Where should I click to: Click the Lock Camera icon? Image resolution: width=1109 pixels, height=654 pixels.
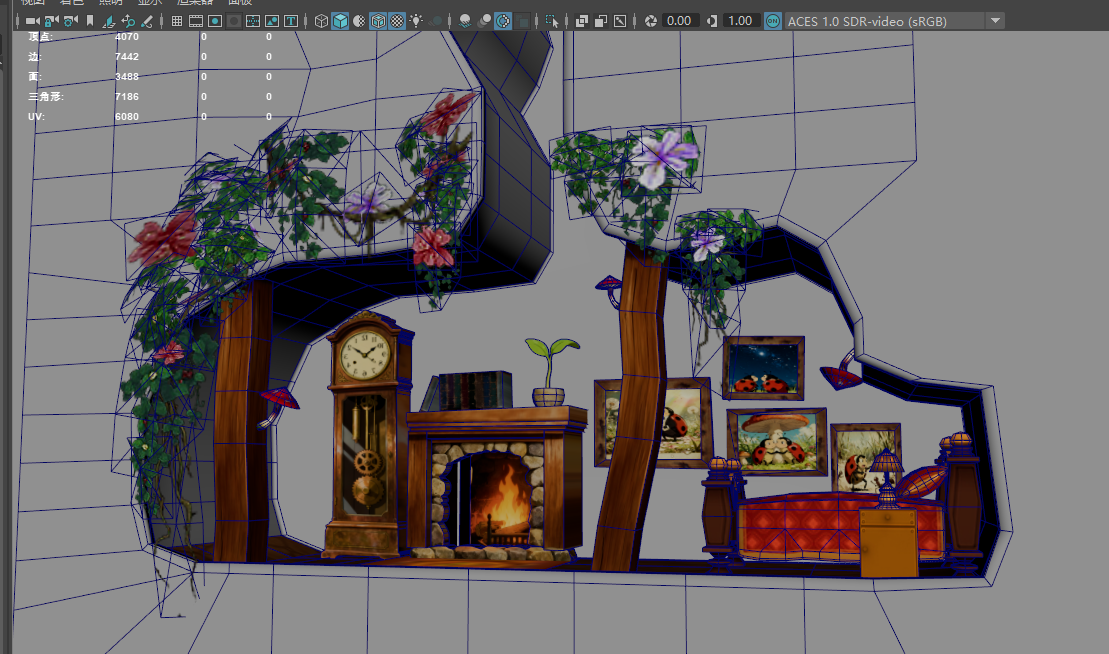[52, 20]
